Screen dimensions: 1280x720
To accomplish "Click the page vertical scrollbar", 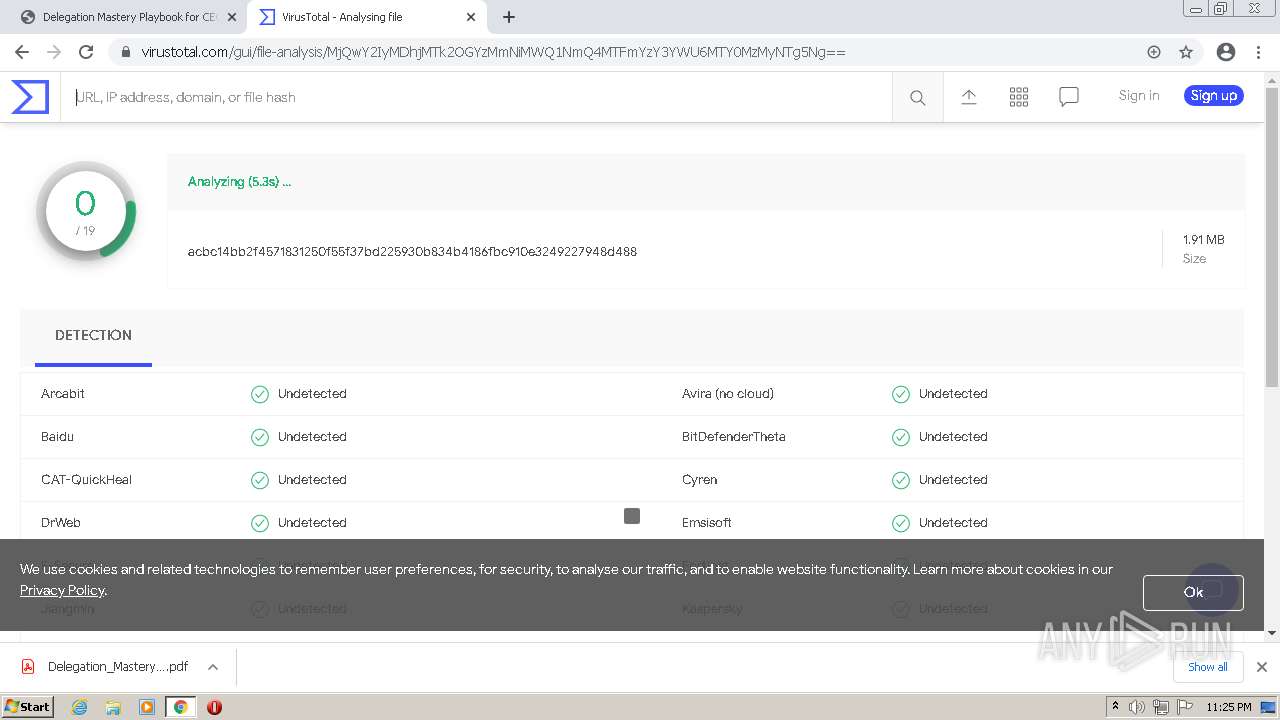I will 1272,237.
